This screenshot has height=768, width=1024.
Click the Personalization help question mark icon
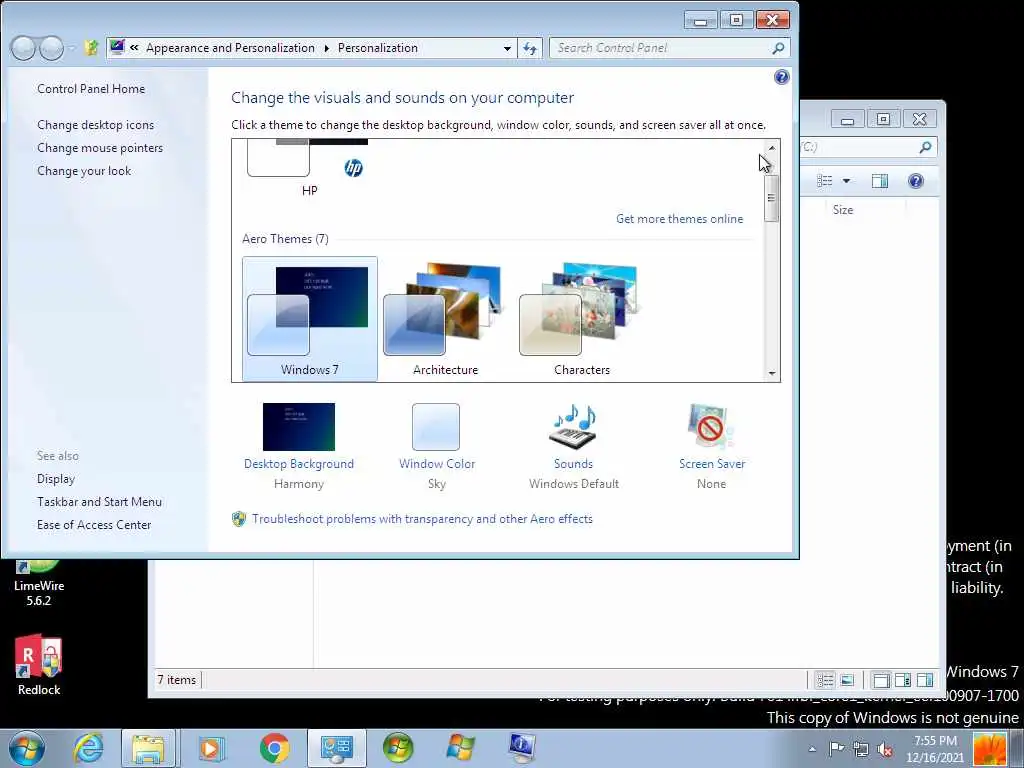coord(781,77)
